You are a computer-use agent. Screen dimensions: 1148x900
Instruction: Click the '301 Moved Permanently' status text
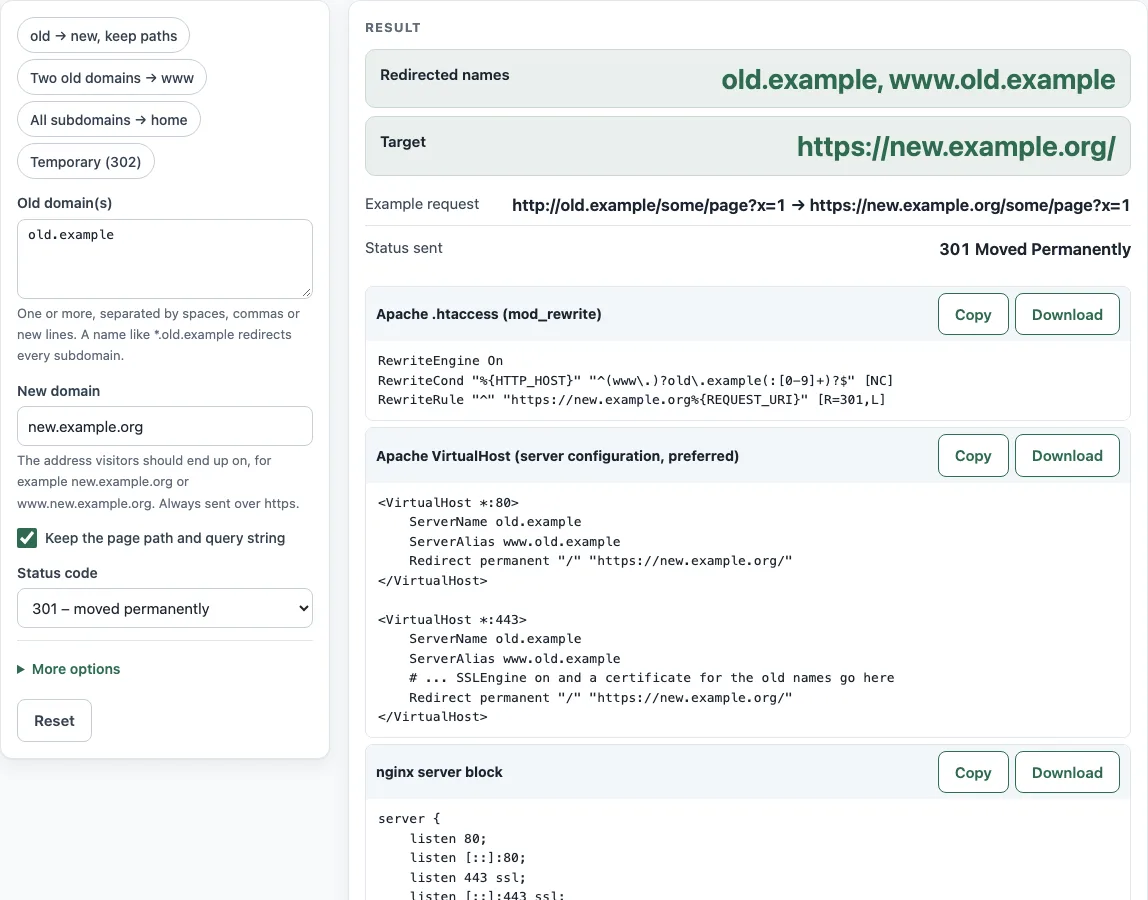click(x=1035, y=249)
